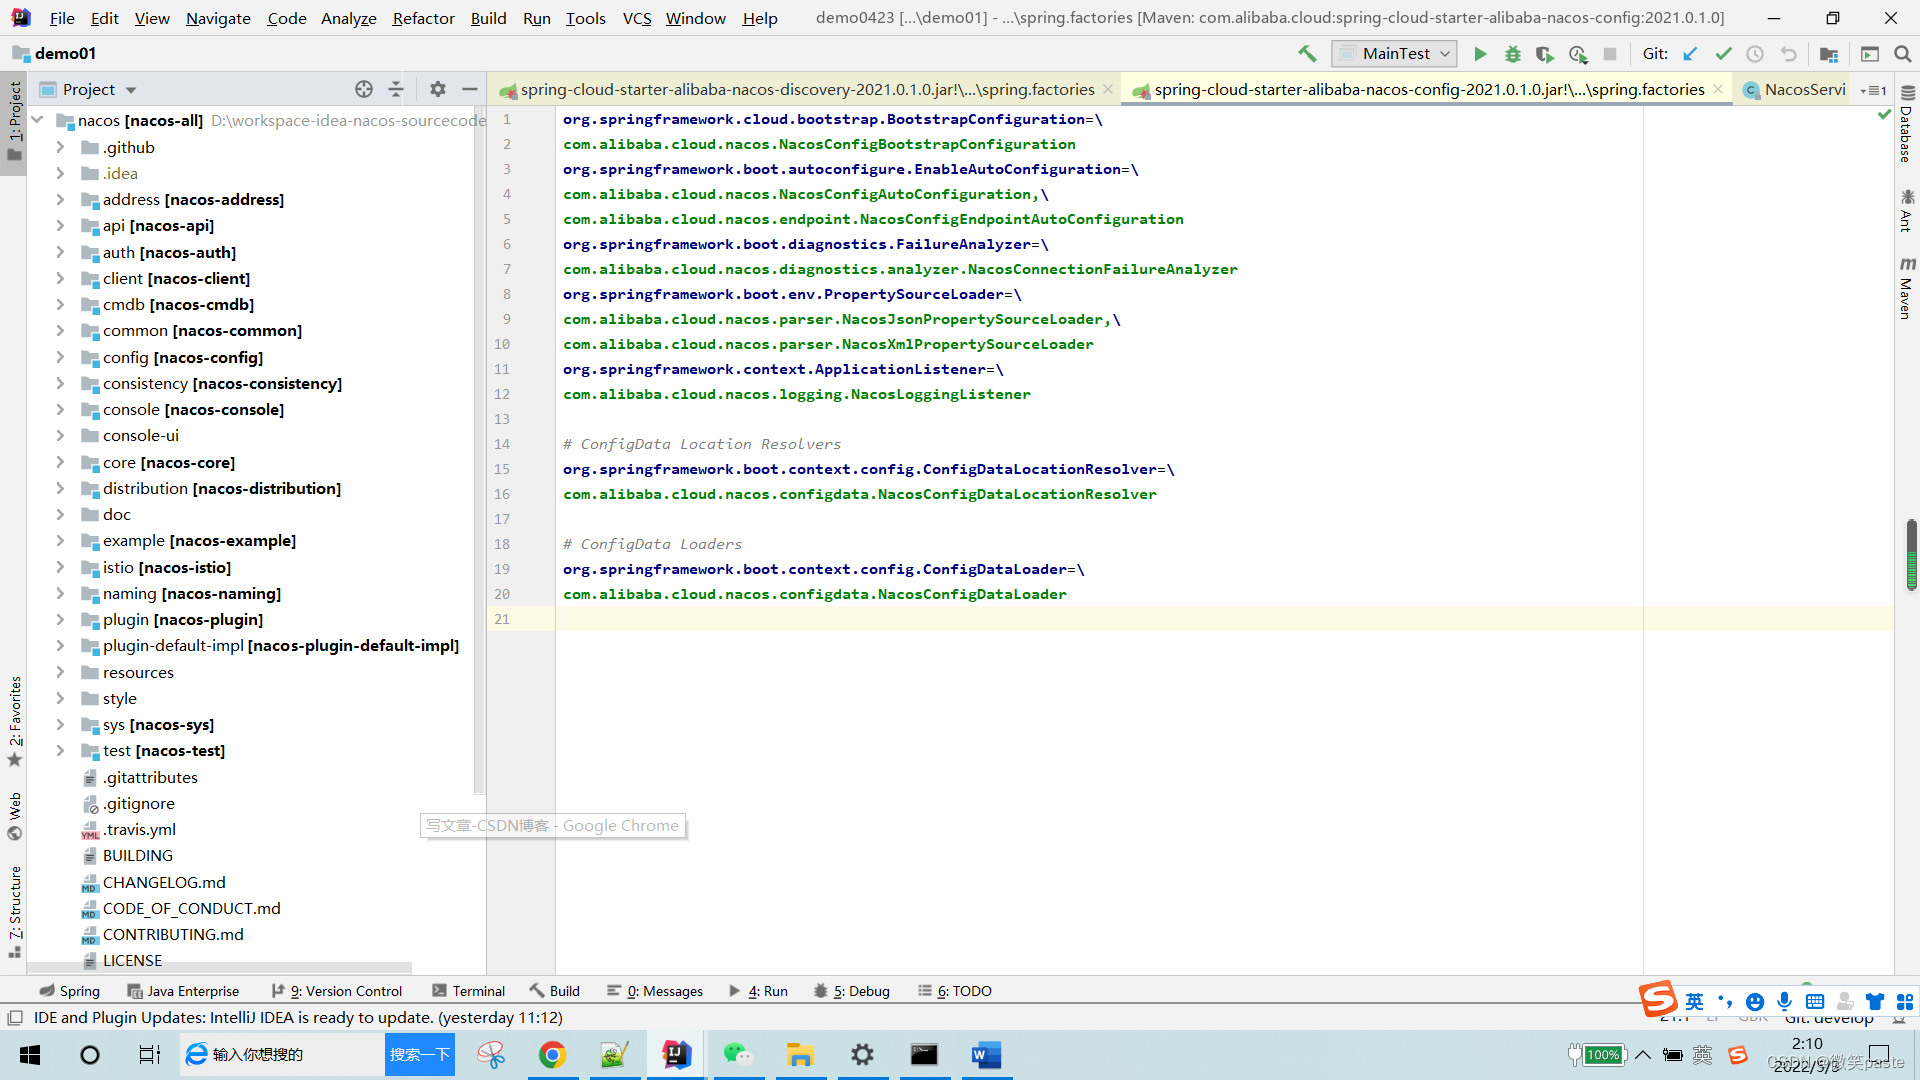Select CHANGELOG.md in project tree

[x=164, y=882]
